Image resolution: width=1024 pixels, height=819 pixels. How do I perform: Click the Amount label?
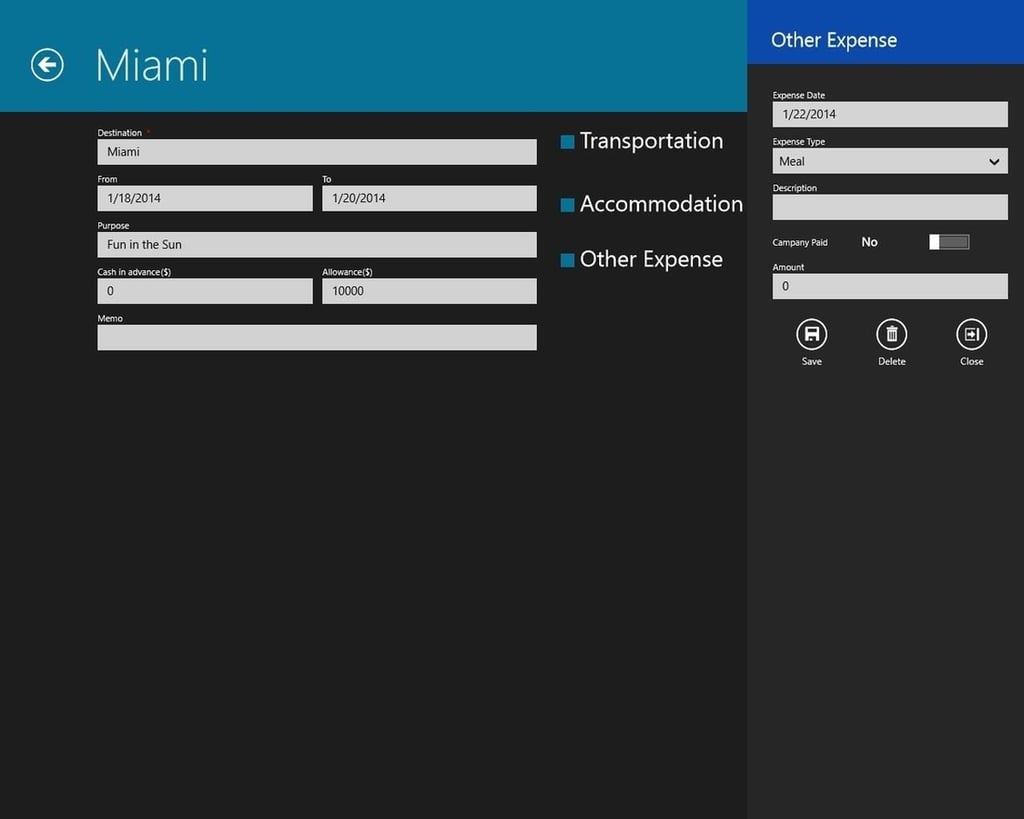pos(788,267)
